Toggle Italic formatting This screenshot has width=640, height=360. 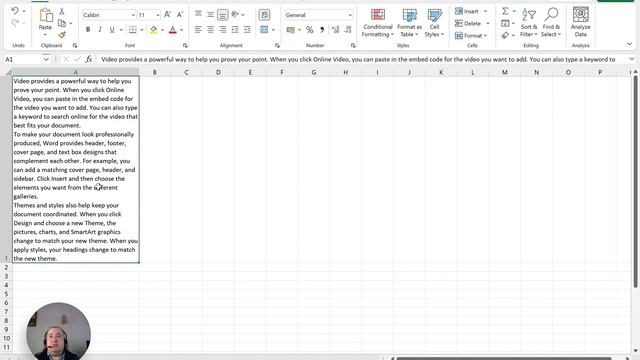[x=100, y=29]
